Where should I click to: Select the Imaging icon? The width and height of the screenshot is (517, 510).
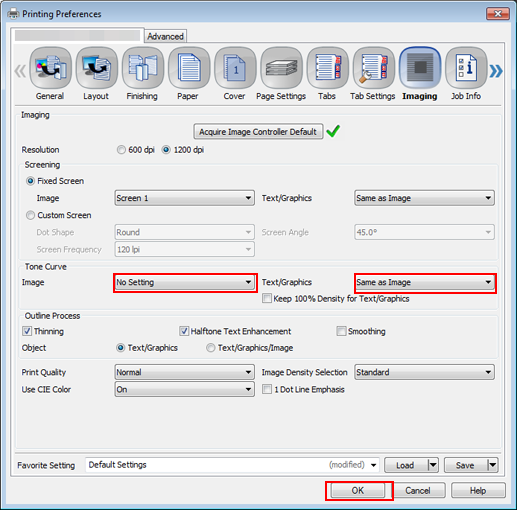[x=420, y=68]
